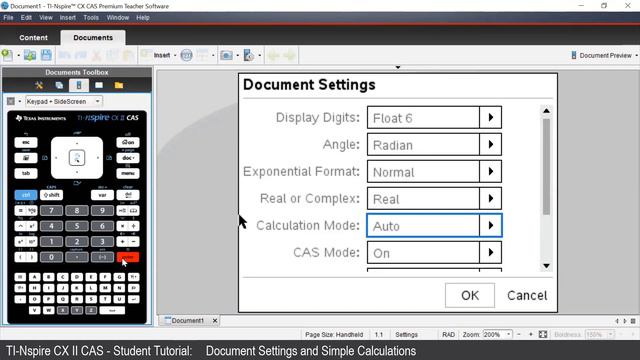Click the tab key on keypad

point(26,173)
